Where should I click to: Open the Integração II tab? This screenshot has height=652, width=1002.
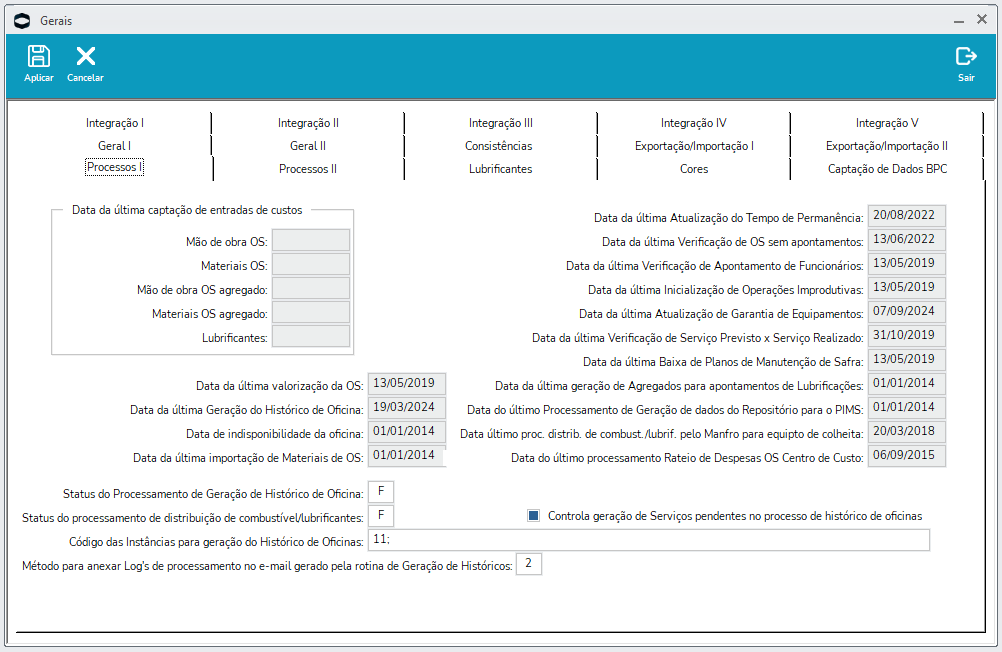[x=308, y=123]
